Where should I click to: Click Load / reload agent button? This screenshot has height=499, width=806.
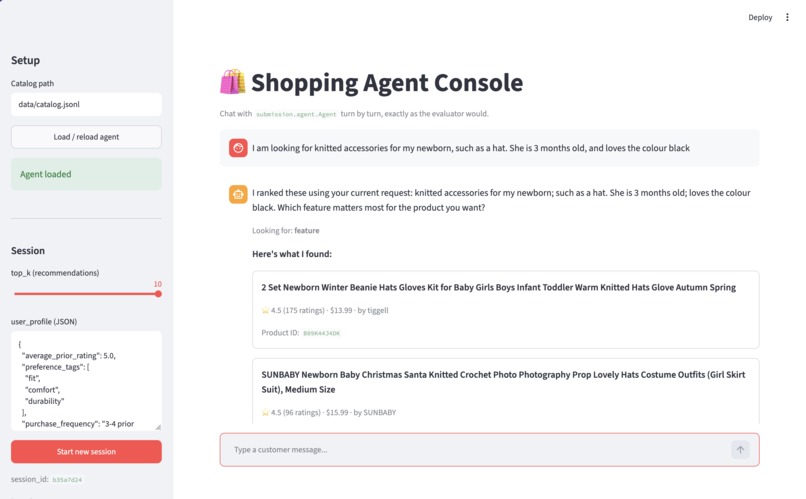(x=86, y=137)
